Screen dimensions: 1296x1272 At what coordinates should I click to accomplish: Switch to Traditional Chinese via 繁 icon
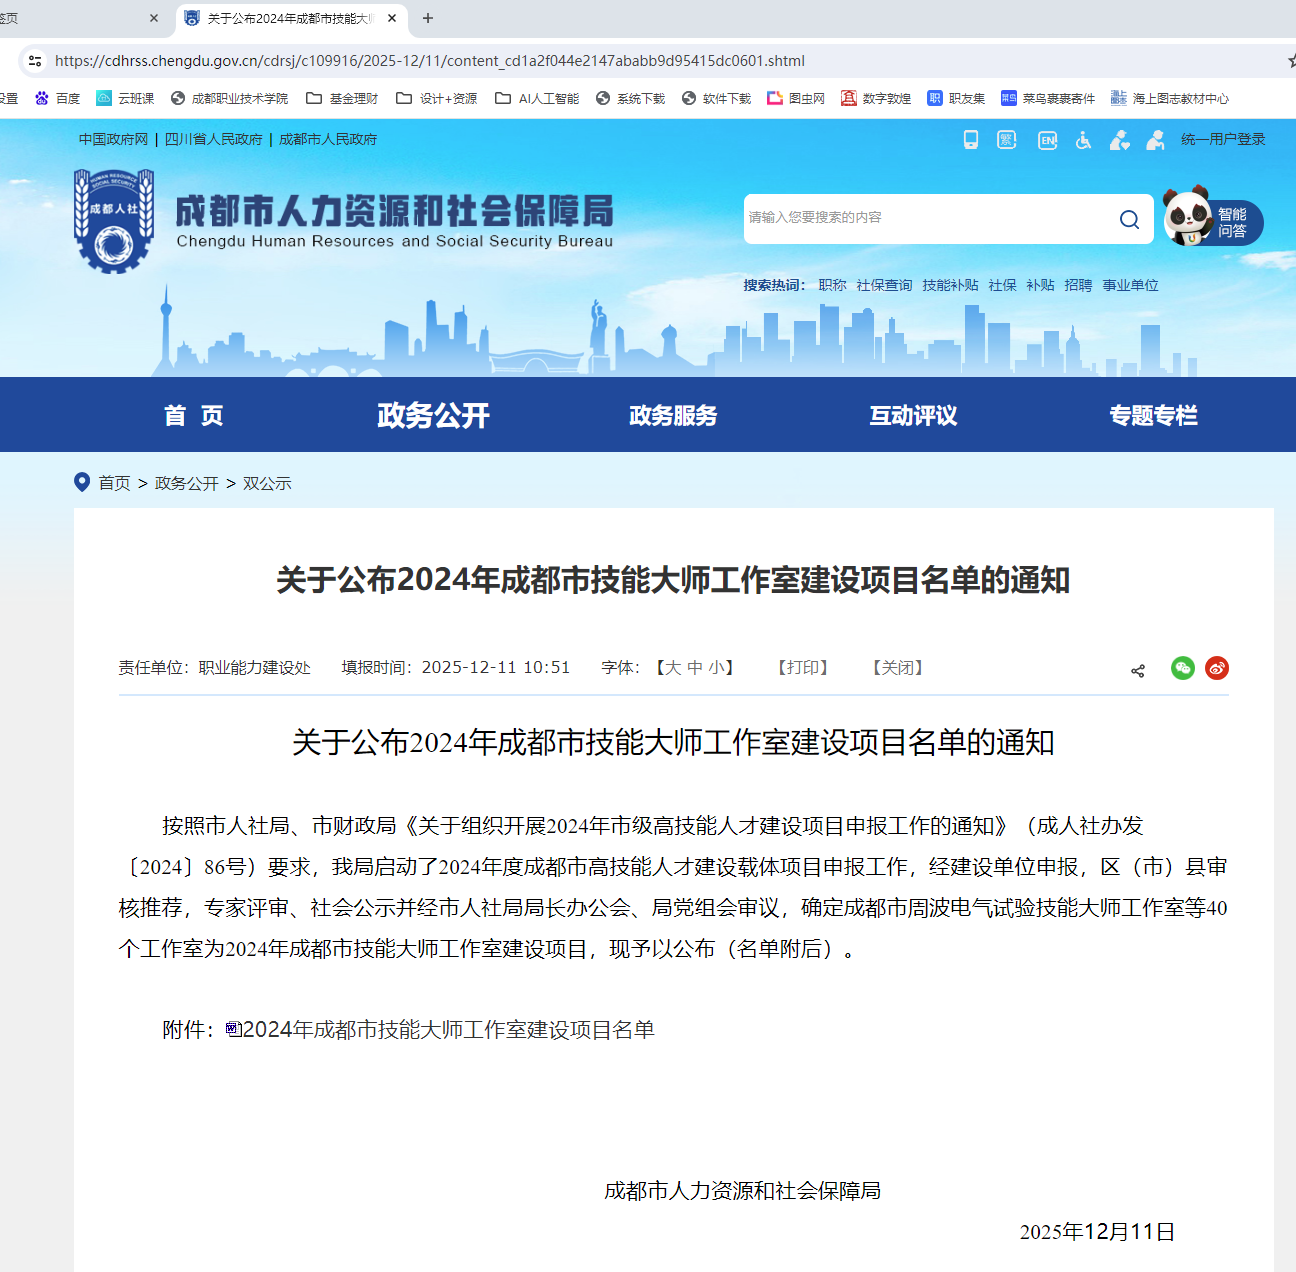[1007, 140]
